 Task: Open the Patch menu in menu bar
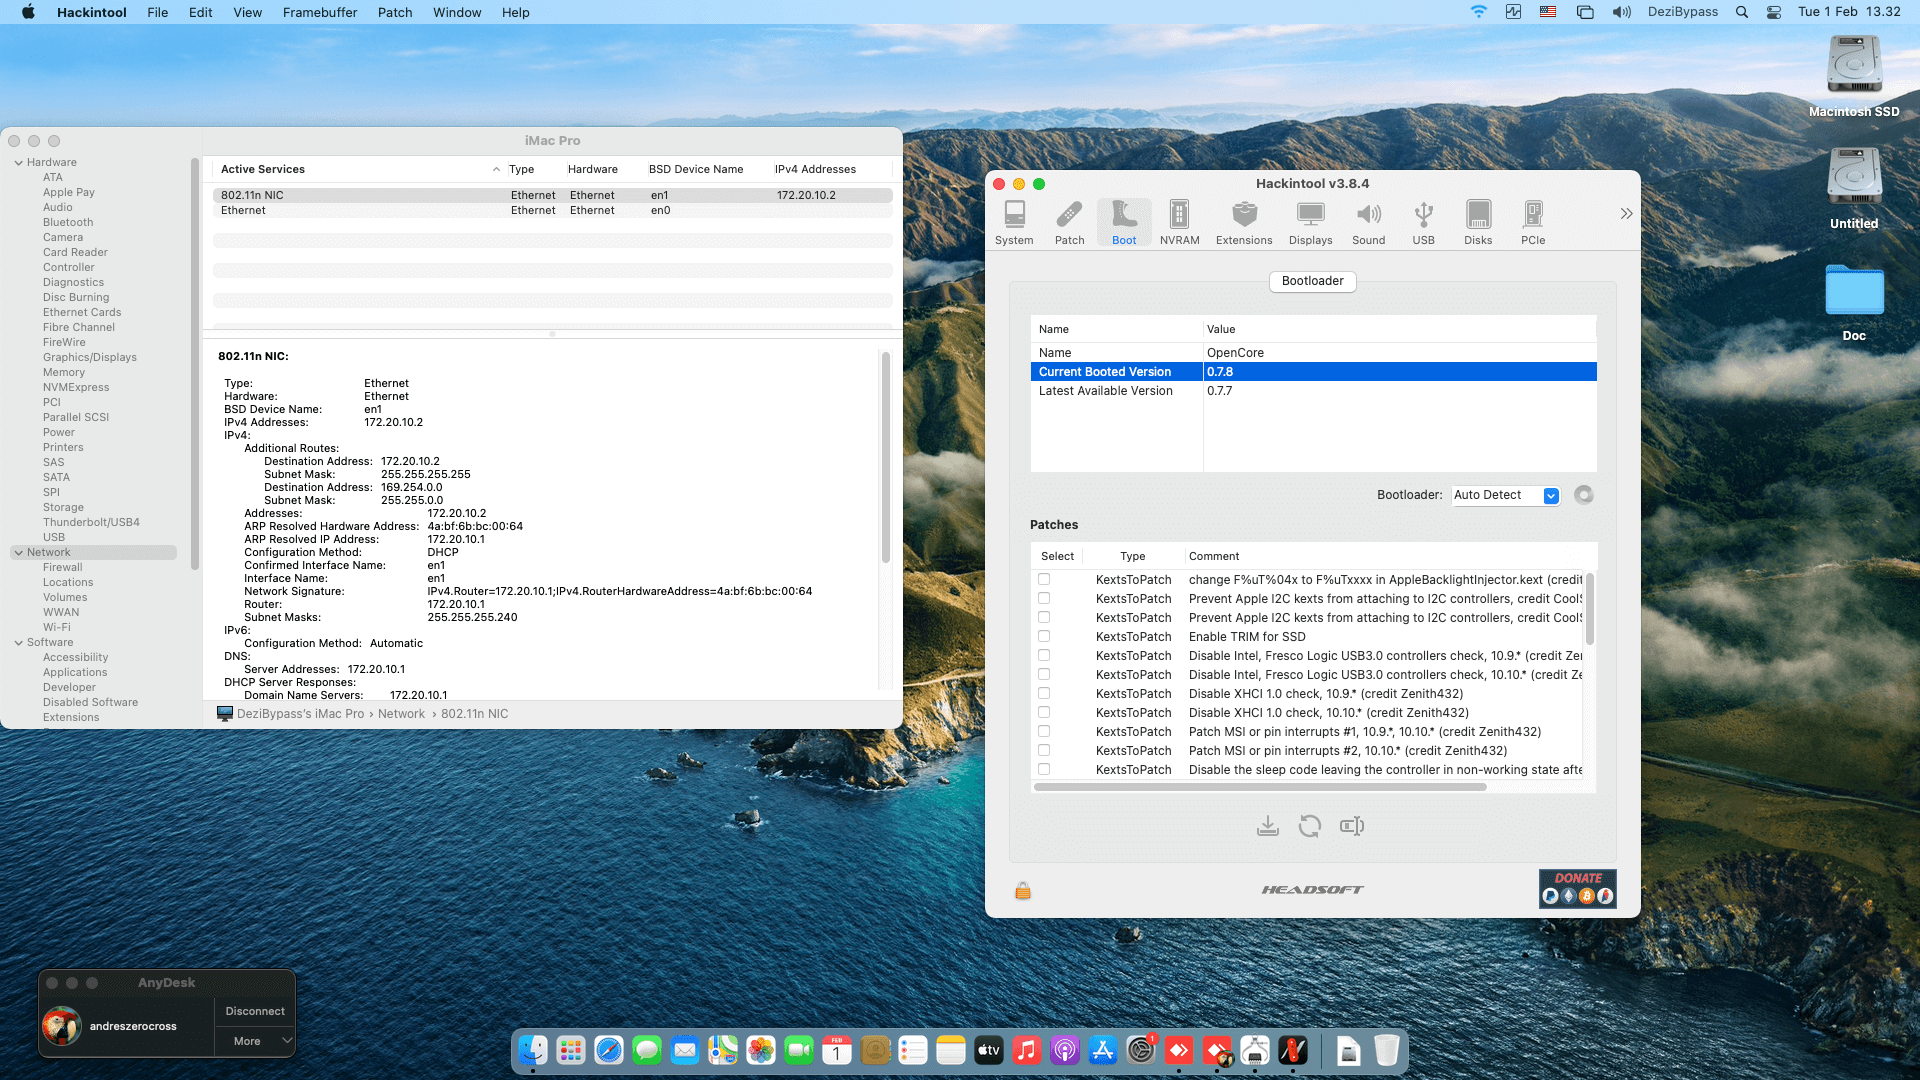tap(394, 12)
